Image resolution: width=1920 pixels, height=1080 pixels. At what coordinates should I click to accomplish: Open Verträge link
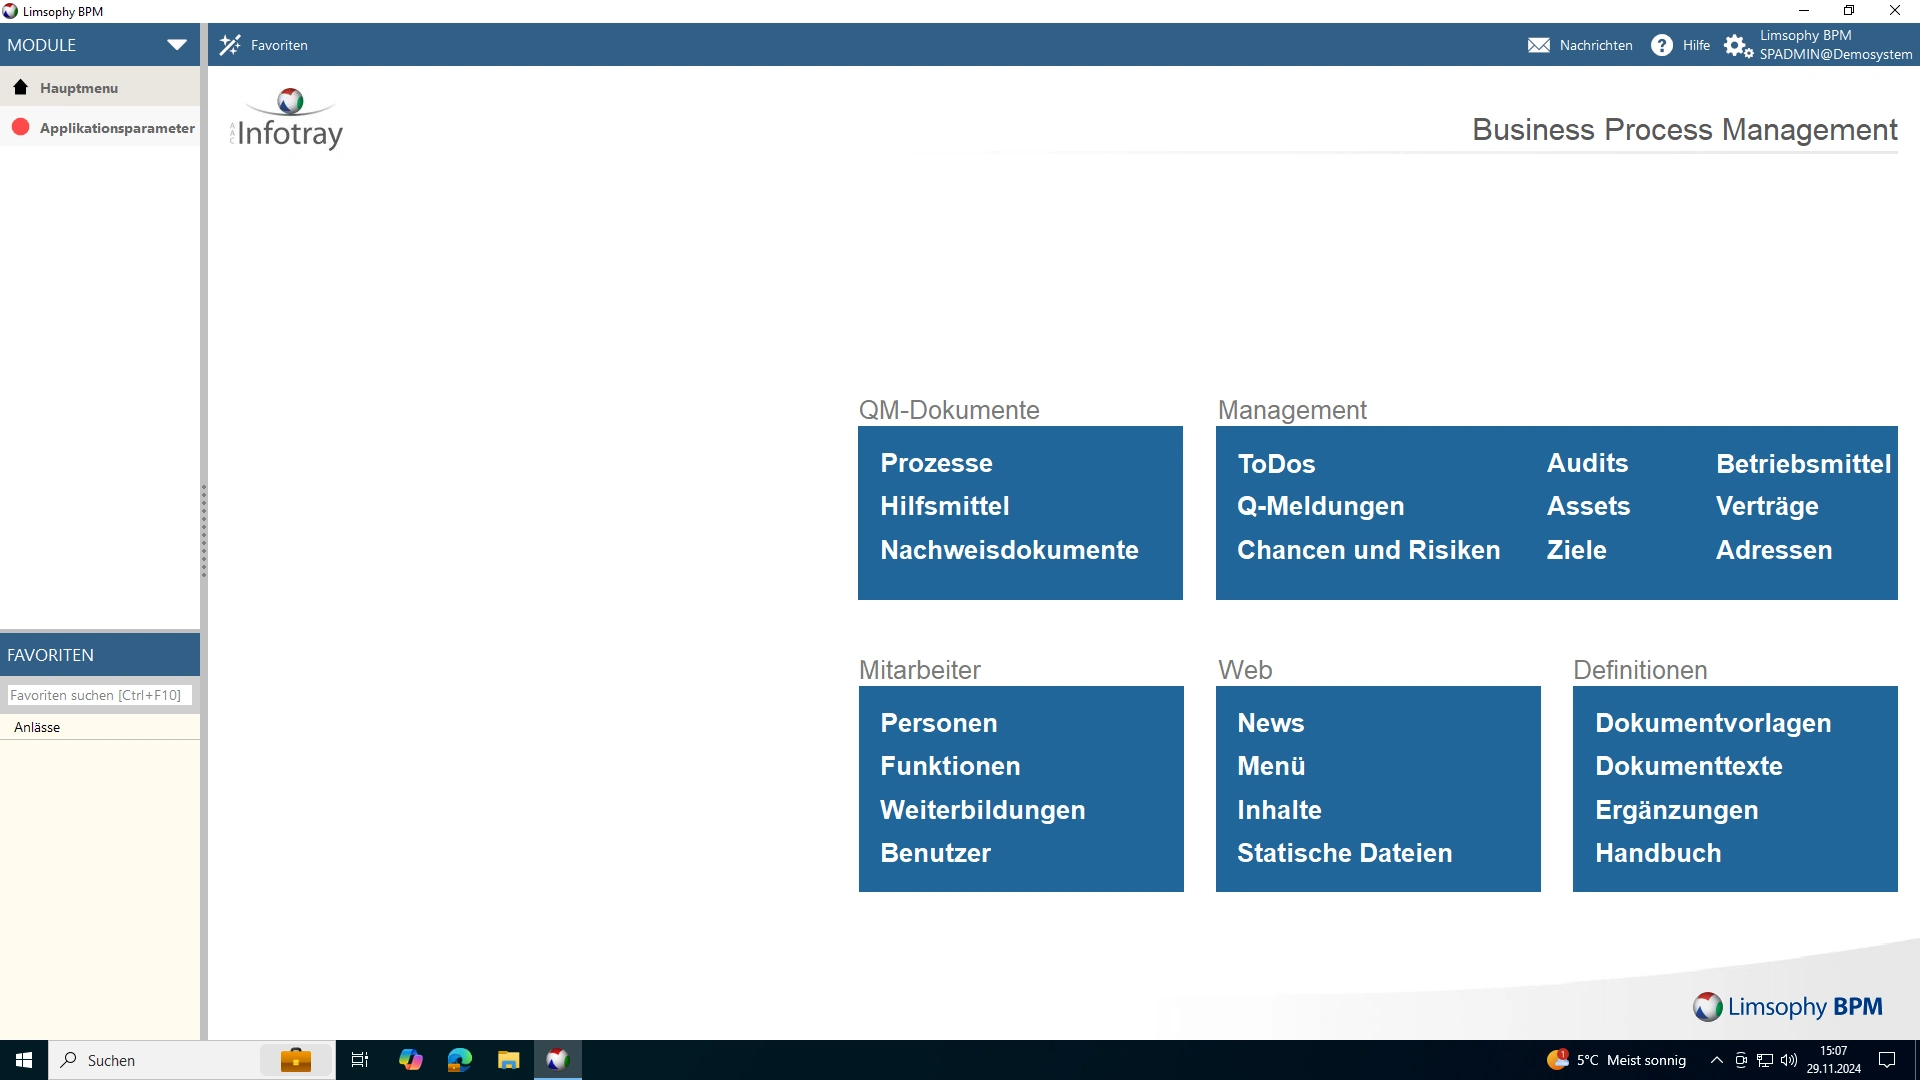point(1767,506)
